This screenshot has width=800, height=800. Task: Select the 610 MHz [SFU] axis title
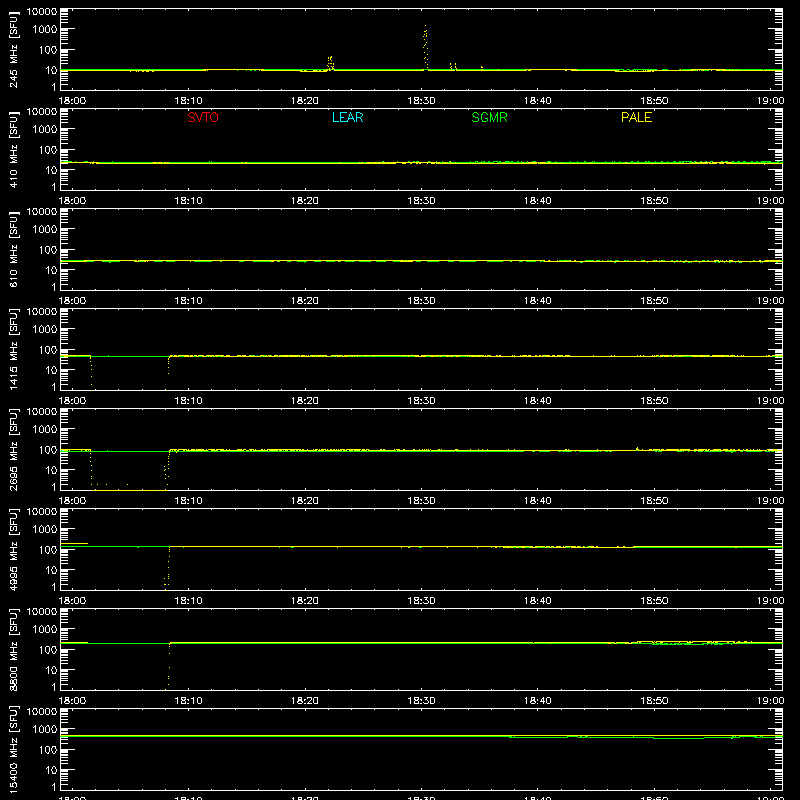pos(13,250)
